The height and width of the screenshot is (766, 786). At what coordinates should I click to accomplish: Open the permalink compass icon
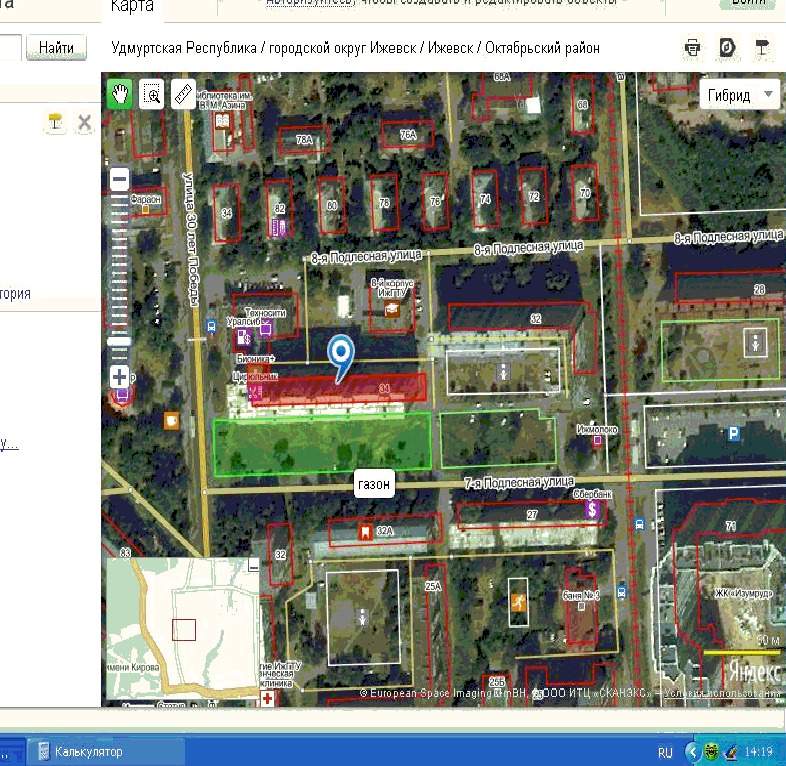(727, 48)
